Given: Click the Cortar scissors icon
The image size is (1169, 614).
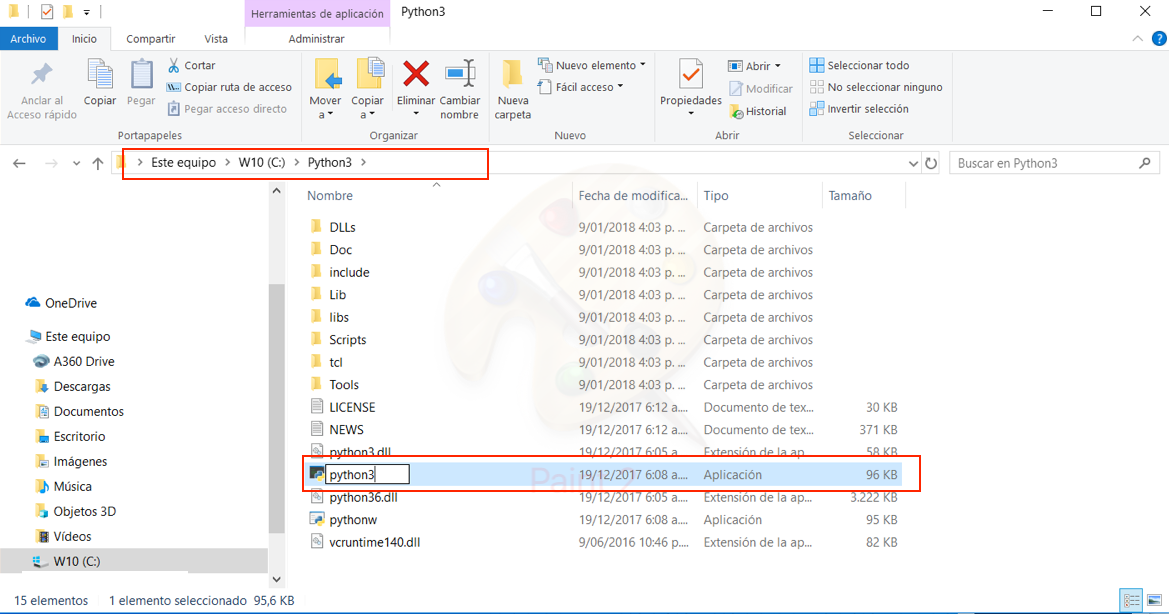Looking at the screenshot, I should (x=174, y=66).
